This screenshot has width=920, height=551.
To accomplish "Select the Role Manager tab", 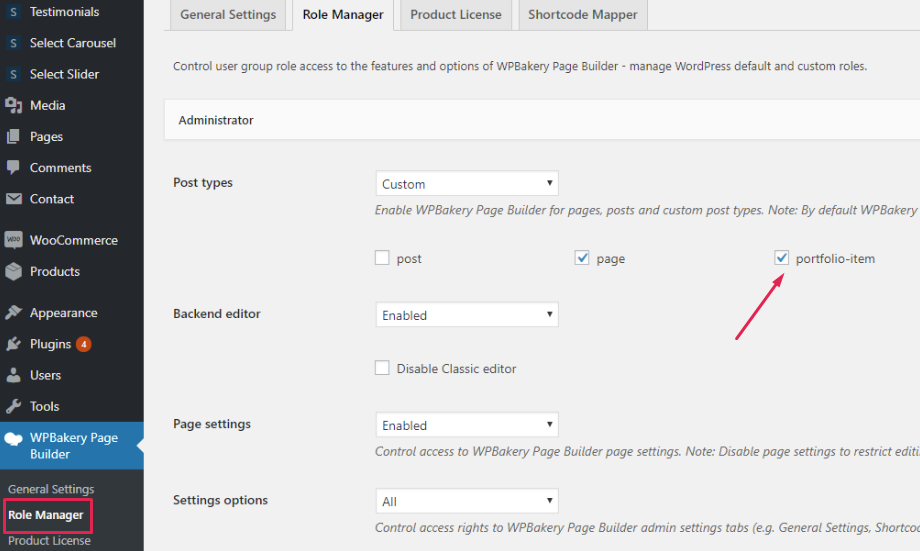I will click(x=343, y=15).
